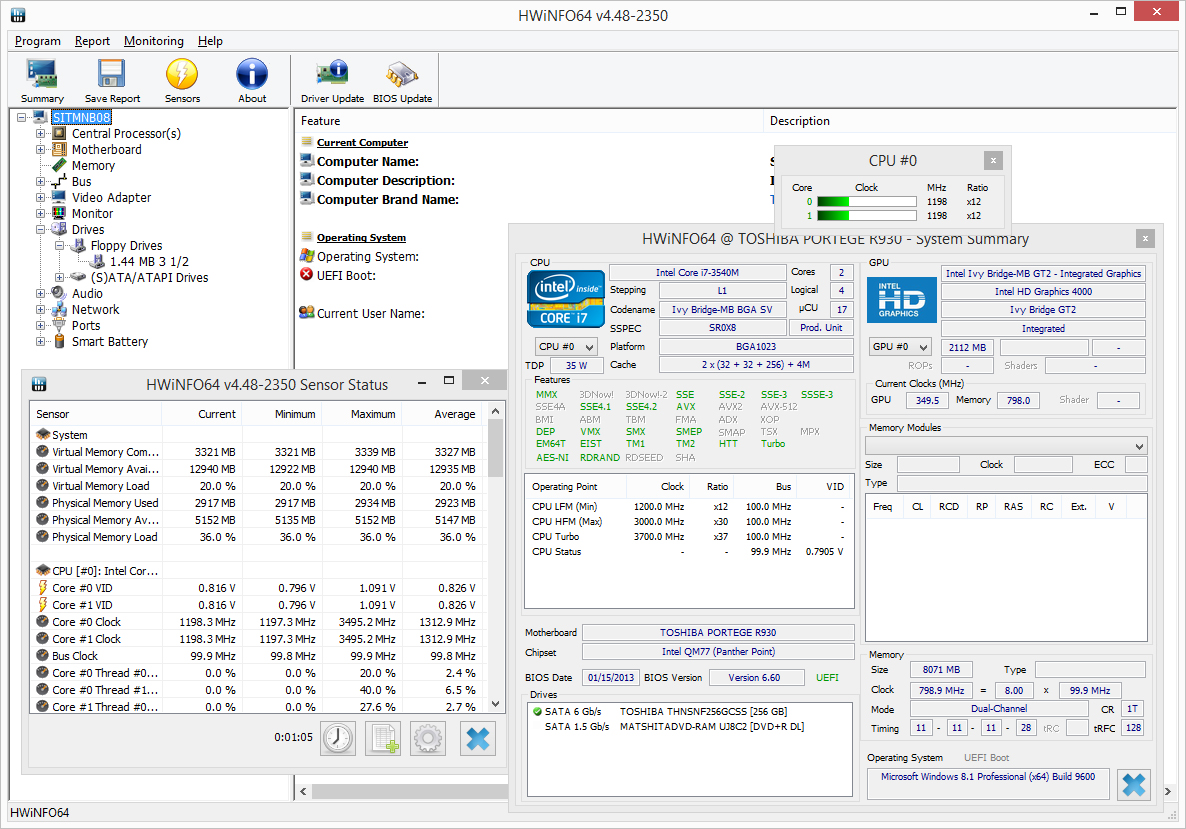Viewport: 1186px width, 829px height.
Task: Launch BIOS Update from toolbar
Action: pos(402,81)
